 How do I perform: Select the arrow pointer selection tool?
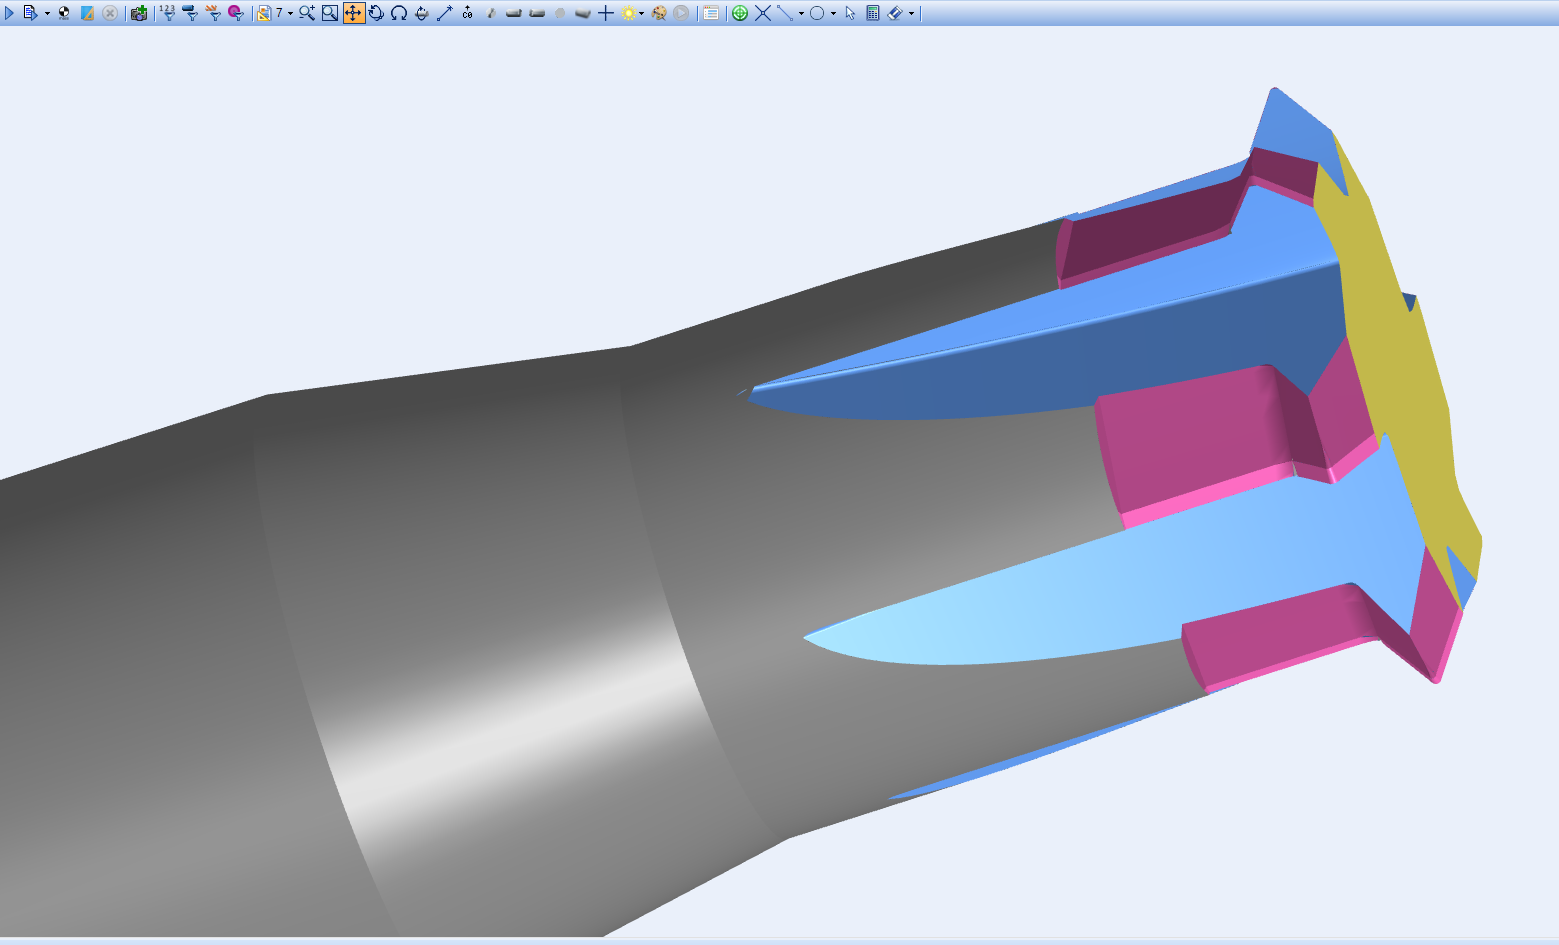pyautogui.click(x=850, y=13)
